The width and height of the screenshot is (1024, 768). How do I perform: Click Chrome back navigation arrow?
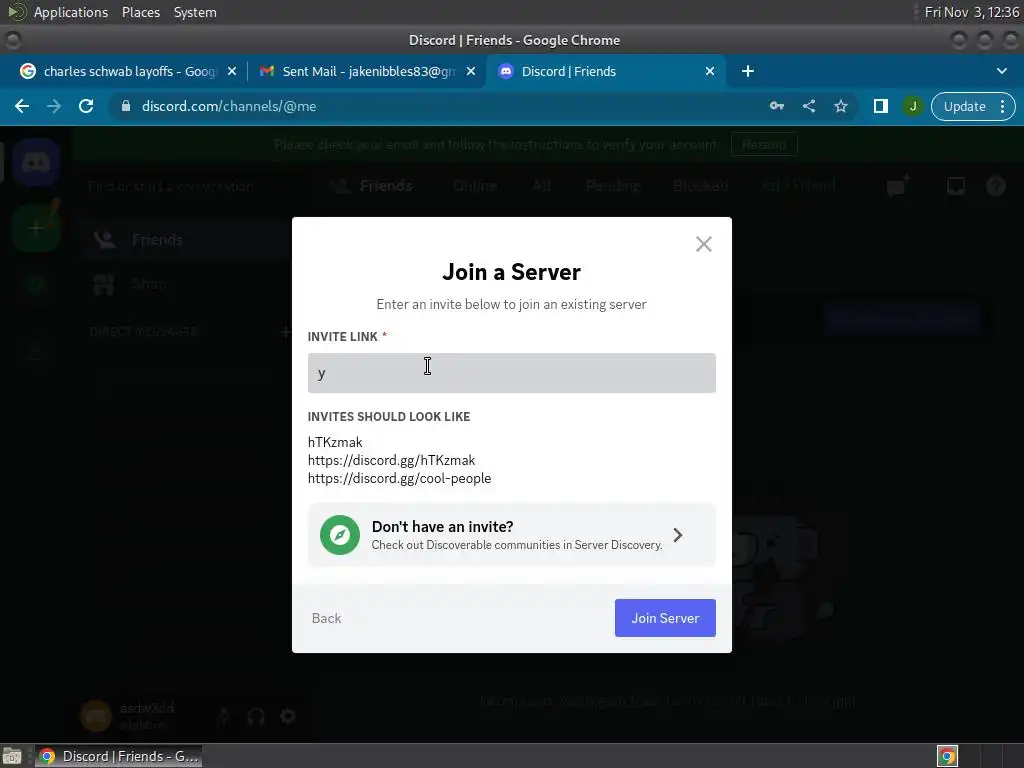click(22, 106)
